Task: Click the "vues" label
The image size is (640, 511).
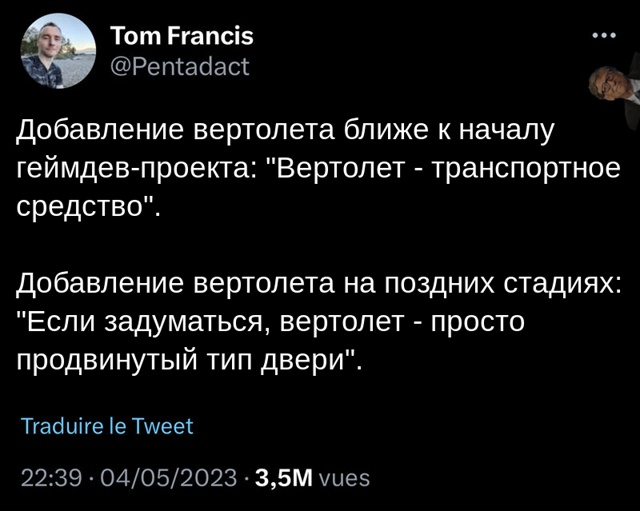Action: [345, 478]
